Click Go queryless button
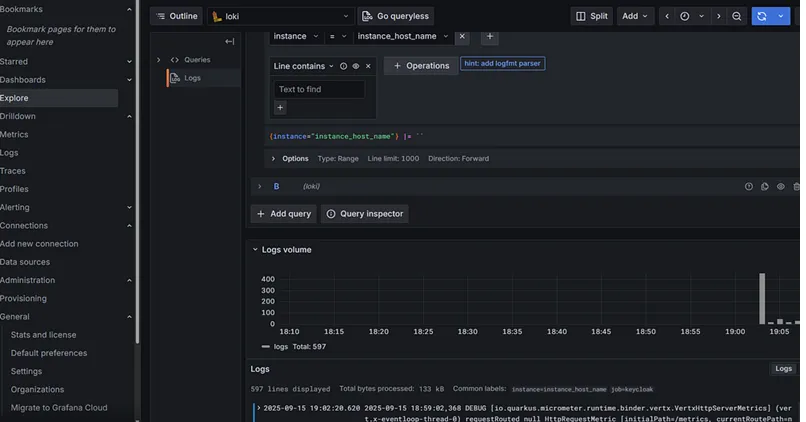Image resolution: width=806 pixels, height=422 pixels. click(x=395, y=16)
